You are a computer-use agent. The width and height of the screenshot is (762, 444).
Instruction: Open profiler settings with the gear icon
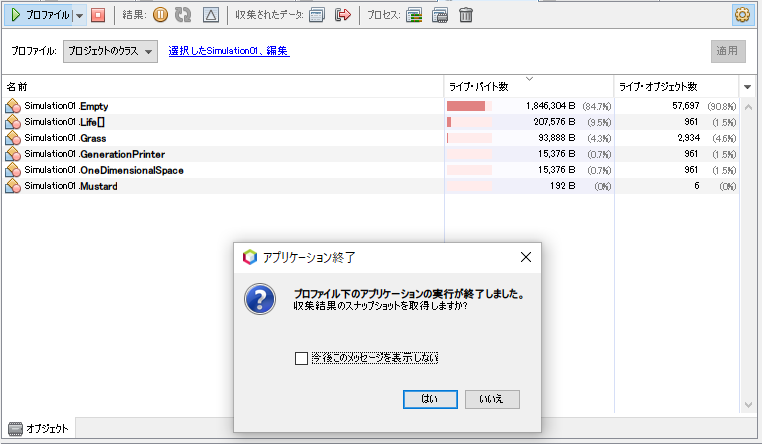(x=743, y=15)
